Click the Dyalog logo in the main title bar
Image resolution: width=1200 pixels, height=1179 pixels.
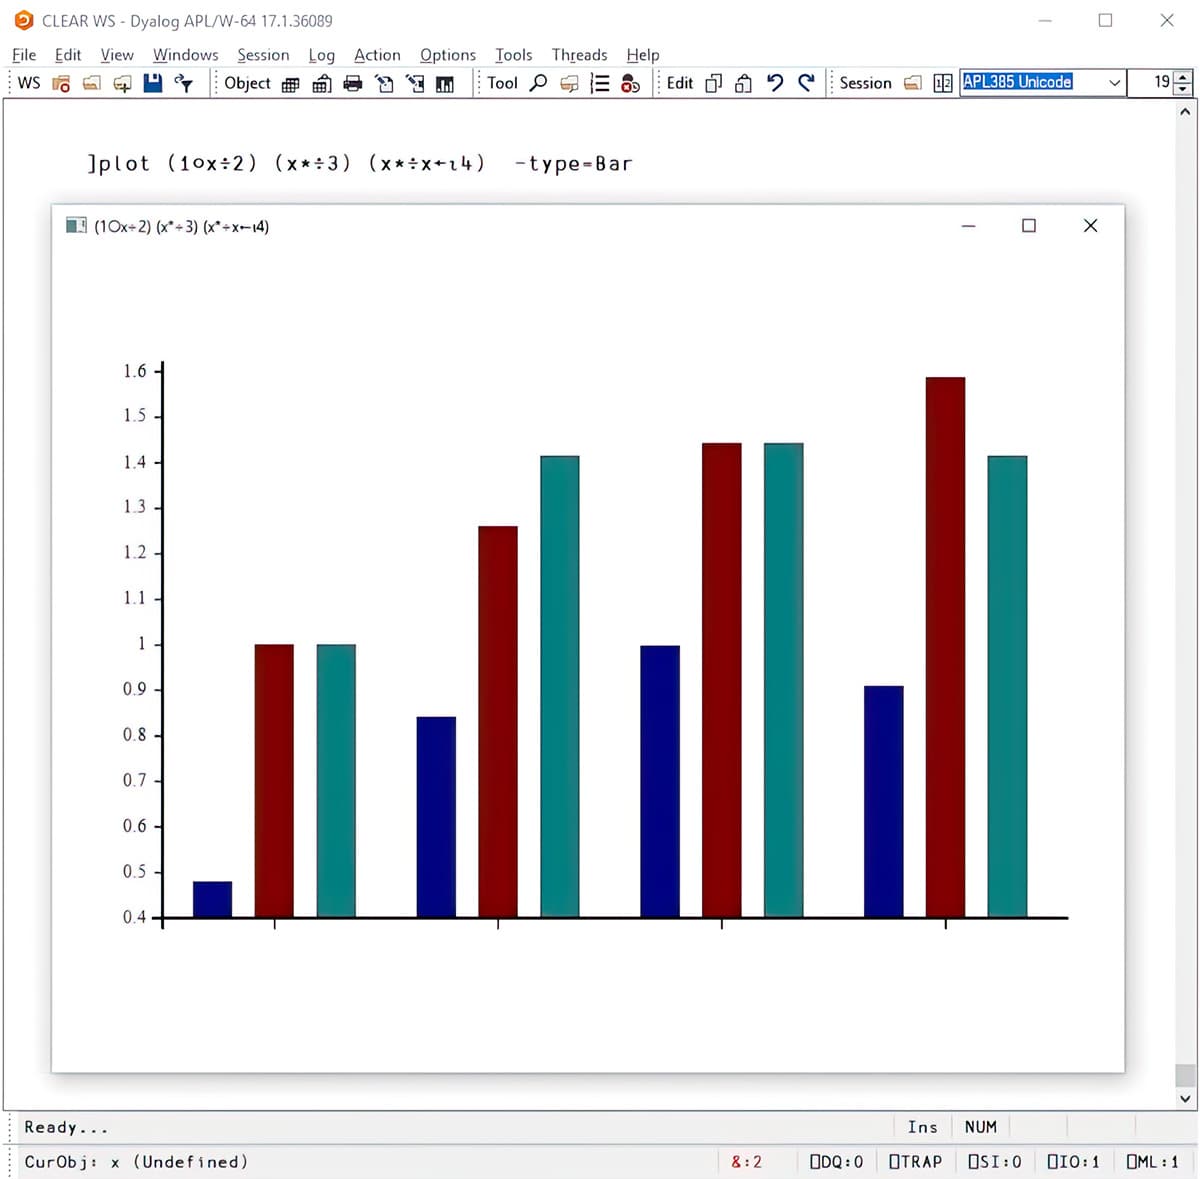(24, 20)
